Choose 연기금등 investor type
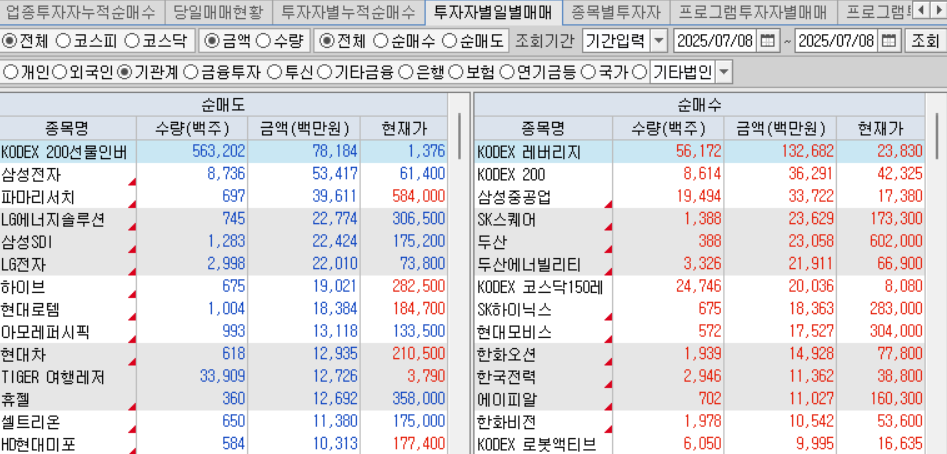This screenshot has height=454, width=947. point(507,72)
